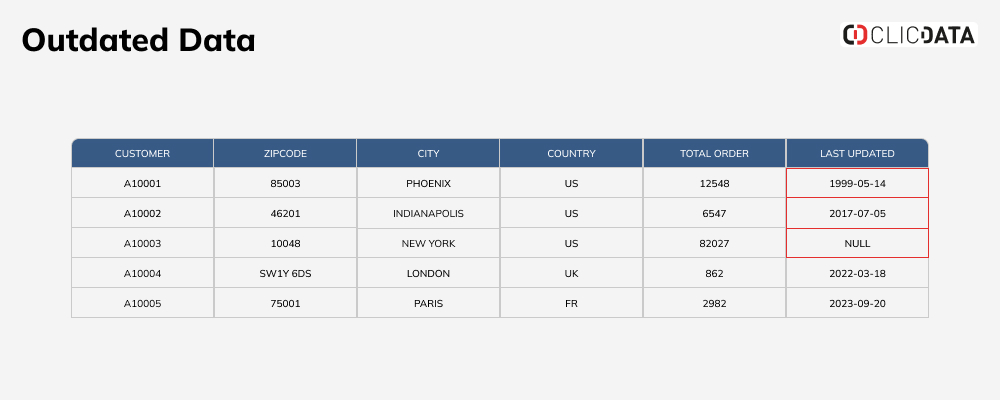
Task: Select the NEW YORK city cell
Action: pyautogui.click(x=428, y=243)
